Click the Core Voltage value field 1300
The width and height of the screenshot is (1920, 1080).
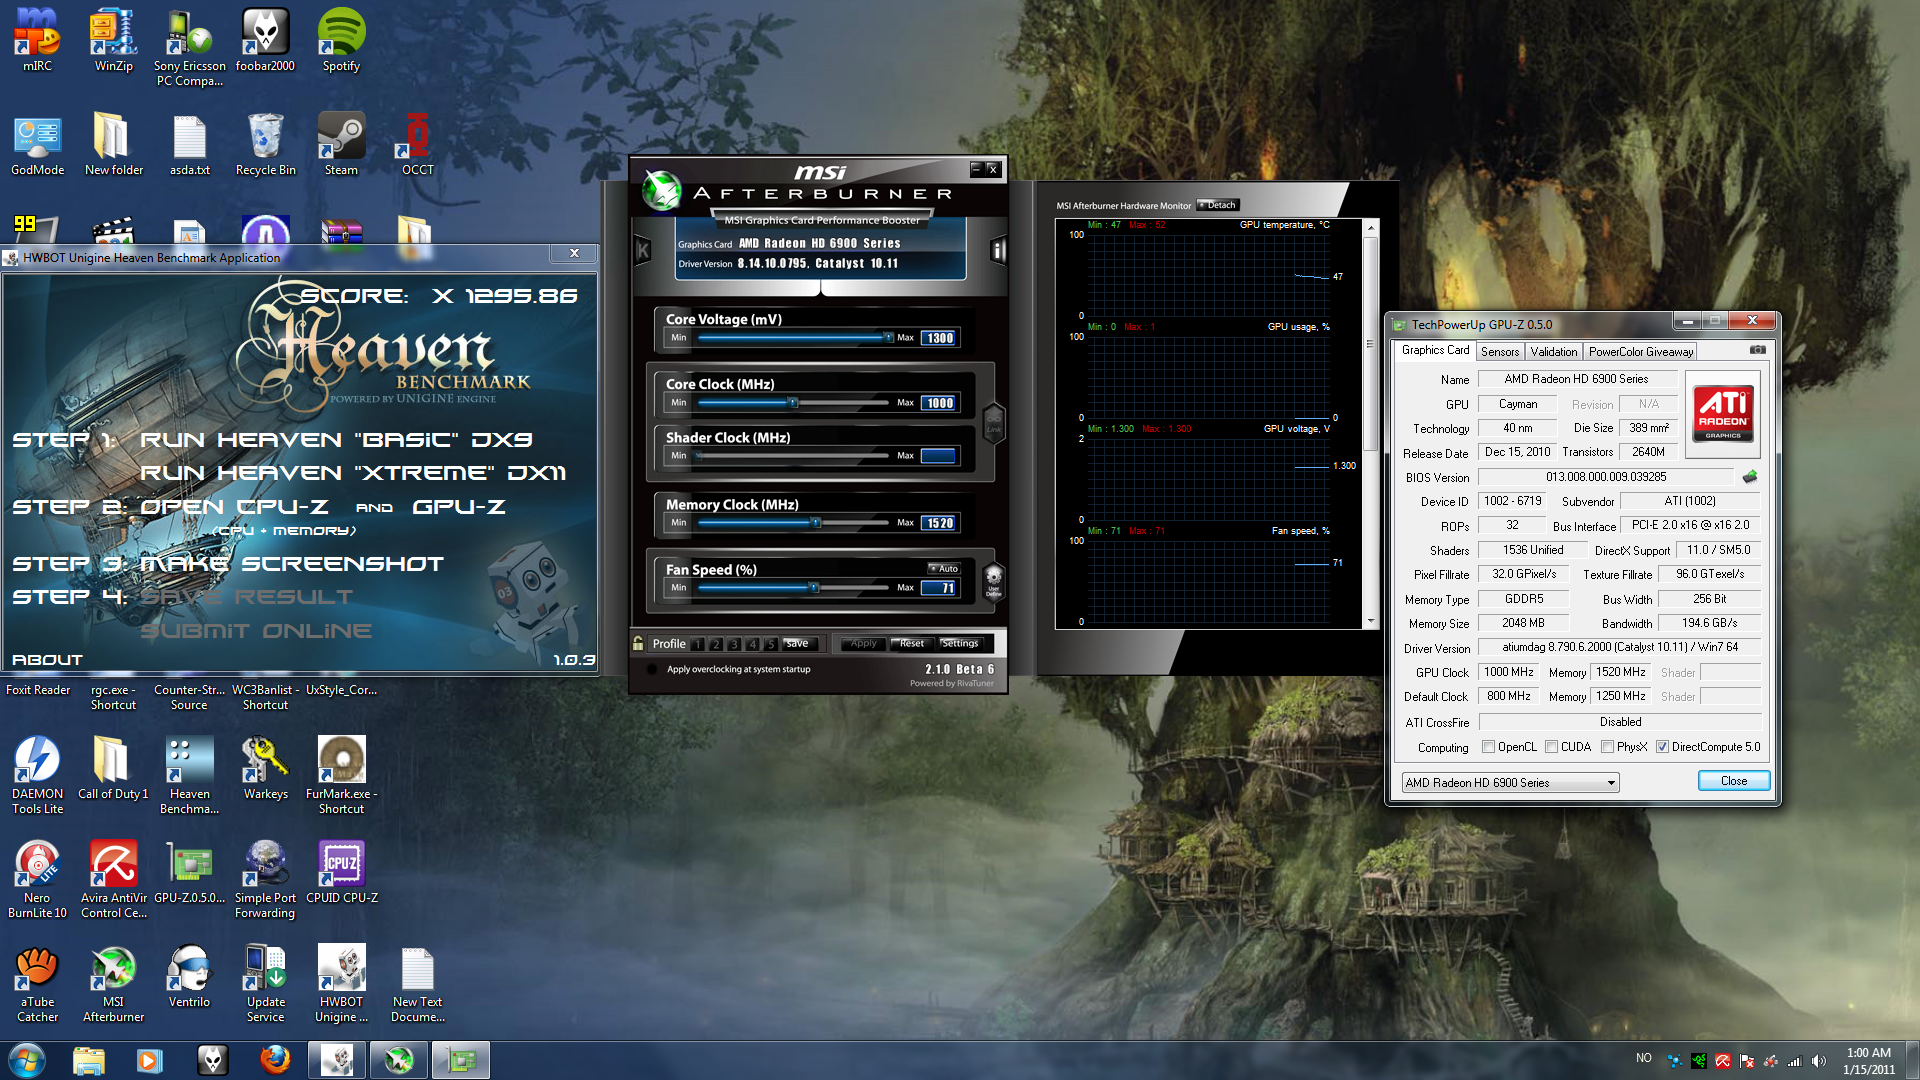939,338
